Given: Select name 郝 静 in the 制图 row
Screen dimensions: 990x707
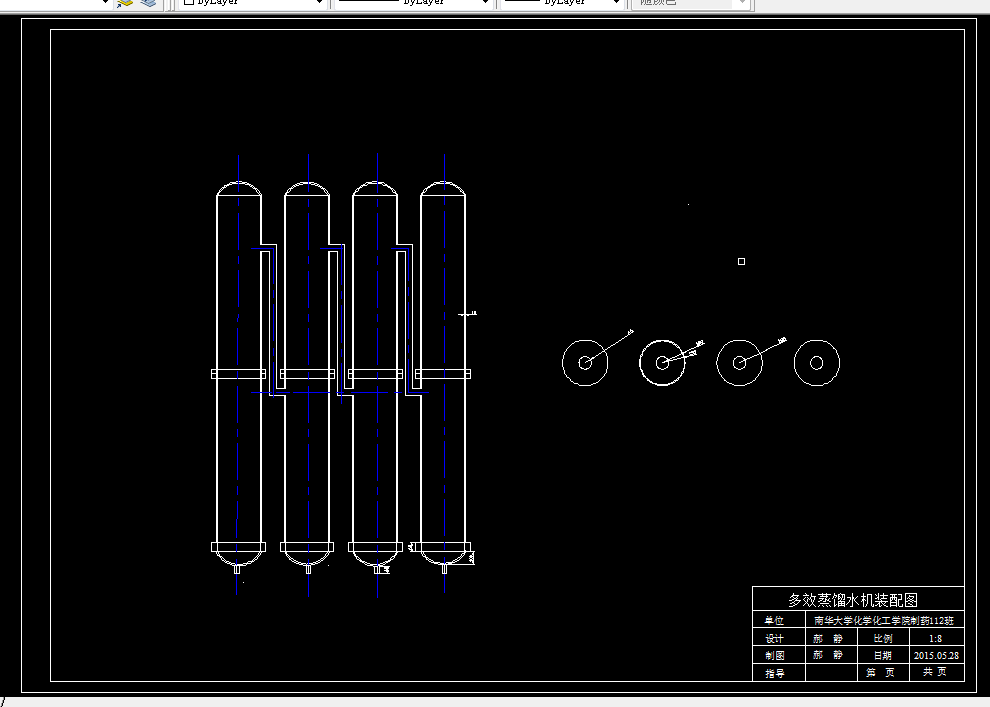Looking at the screenshot, I should point(828,655).
